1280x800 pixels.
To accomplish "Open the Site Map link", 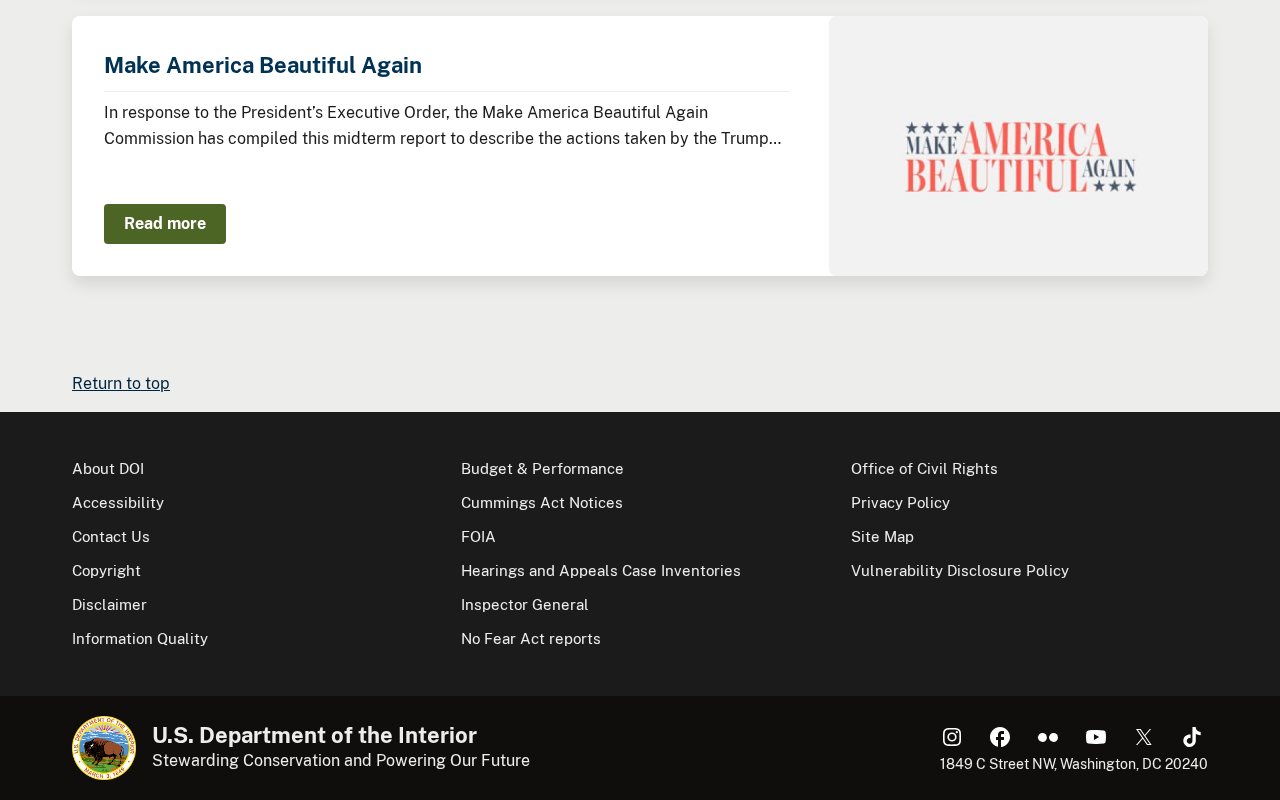I will (882, 537).
